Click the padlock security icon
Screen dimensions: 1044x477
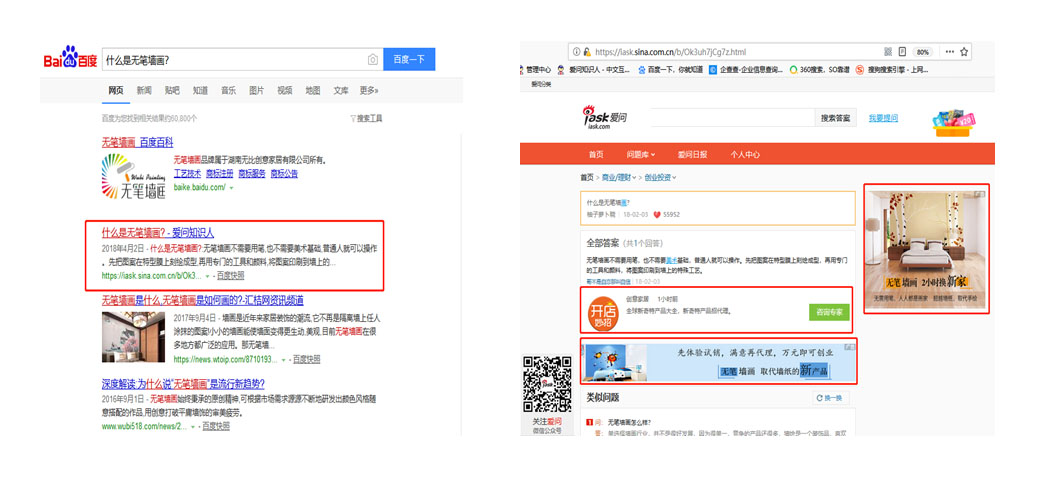click(587, 52)
